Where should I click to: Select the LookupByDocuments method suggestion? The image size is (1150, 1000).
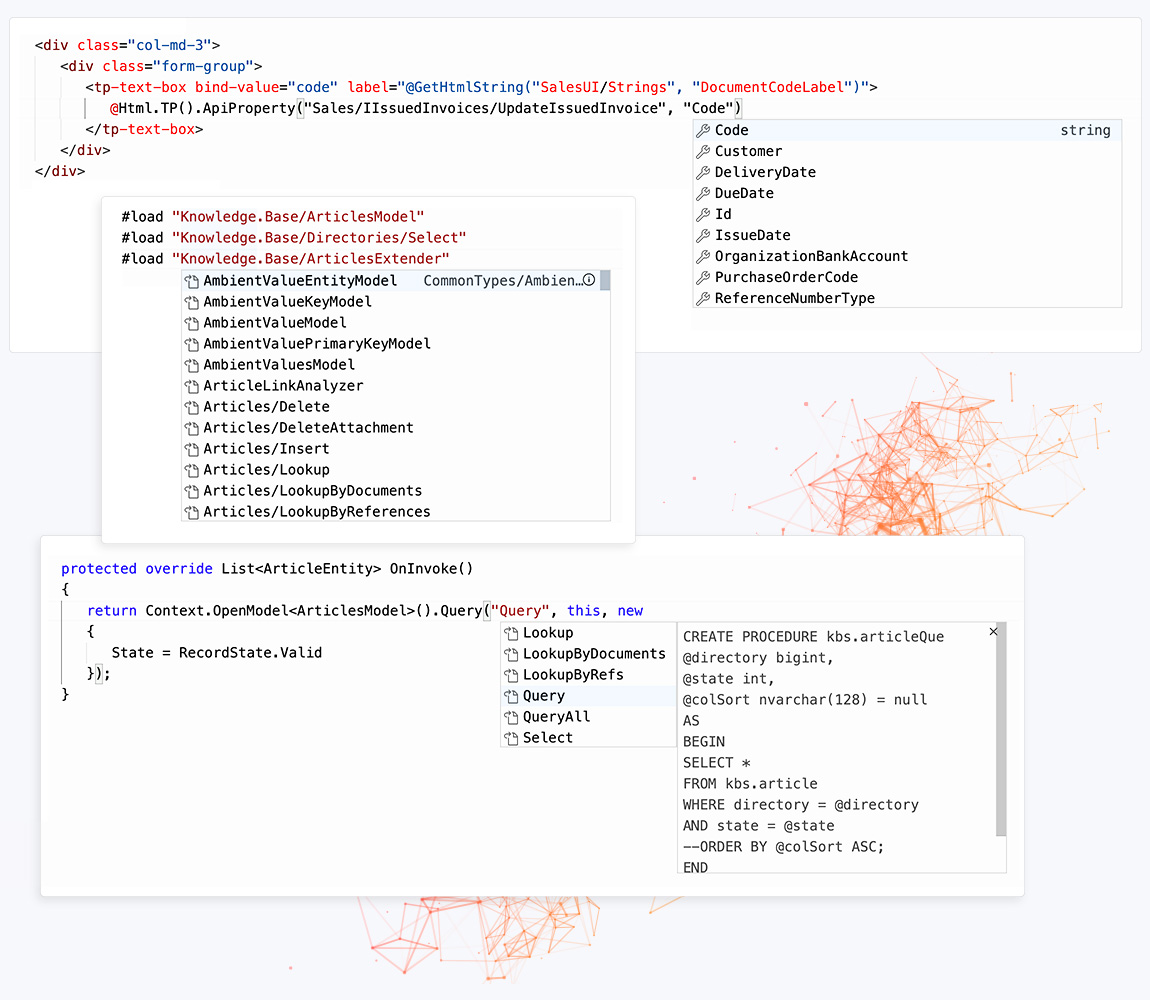tap(594, 654)
